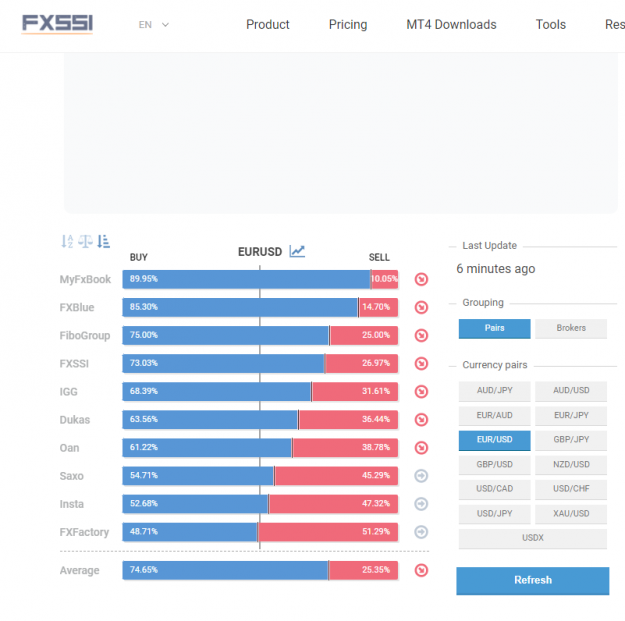Image resolution: width=625 pixels, height=621 pixels.
Task: Click Average 74.65% buy bar
Action: pos(226,570)
